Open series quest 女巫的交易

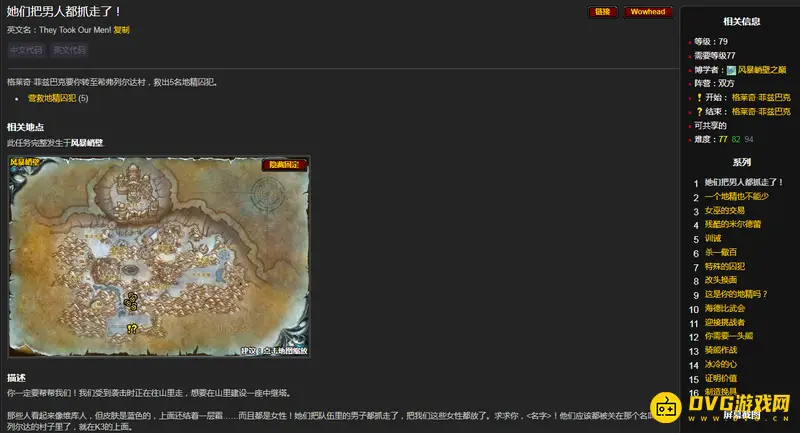coord(724,210)
